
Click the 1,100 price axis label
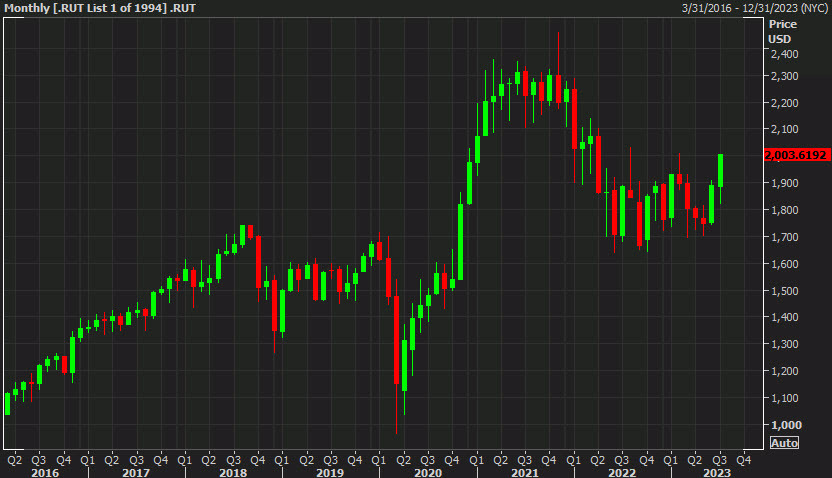[x=784, y=398]
